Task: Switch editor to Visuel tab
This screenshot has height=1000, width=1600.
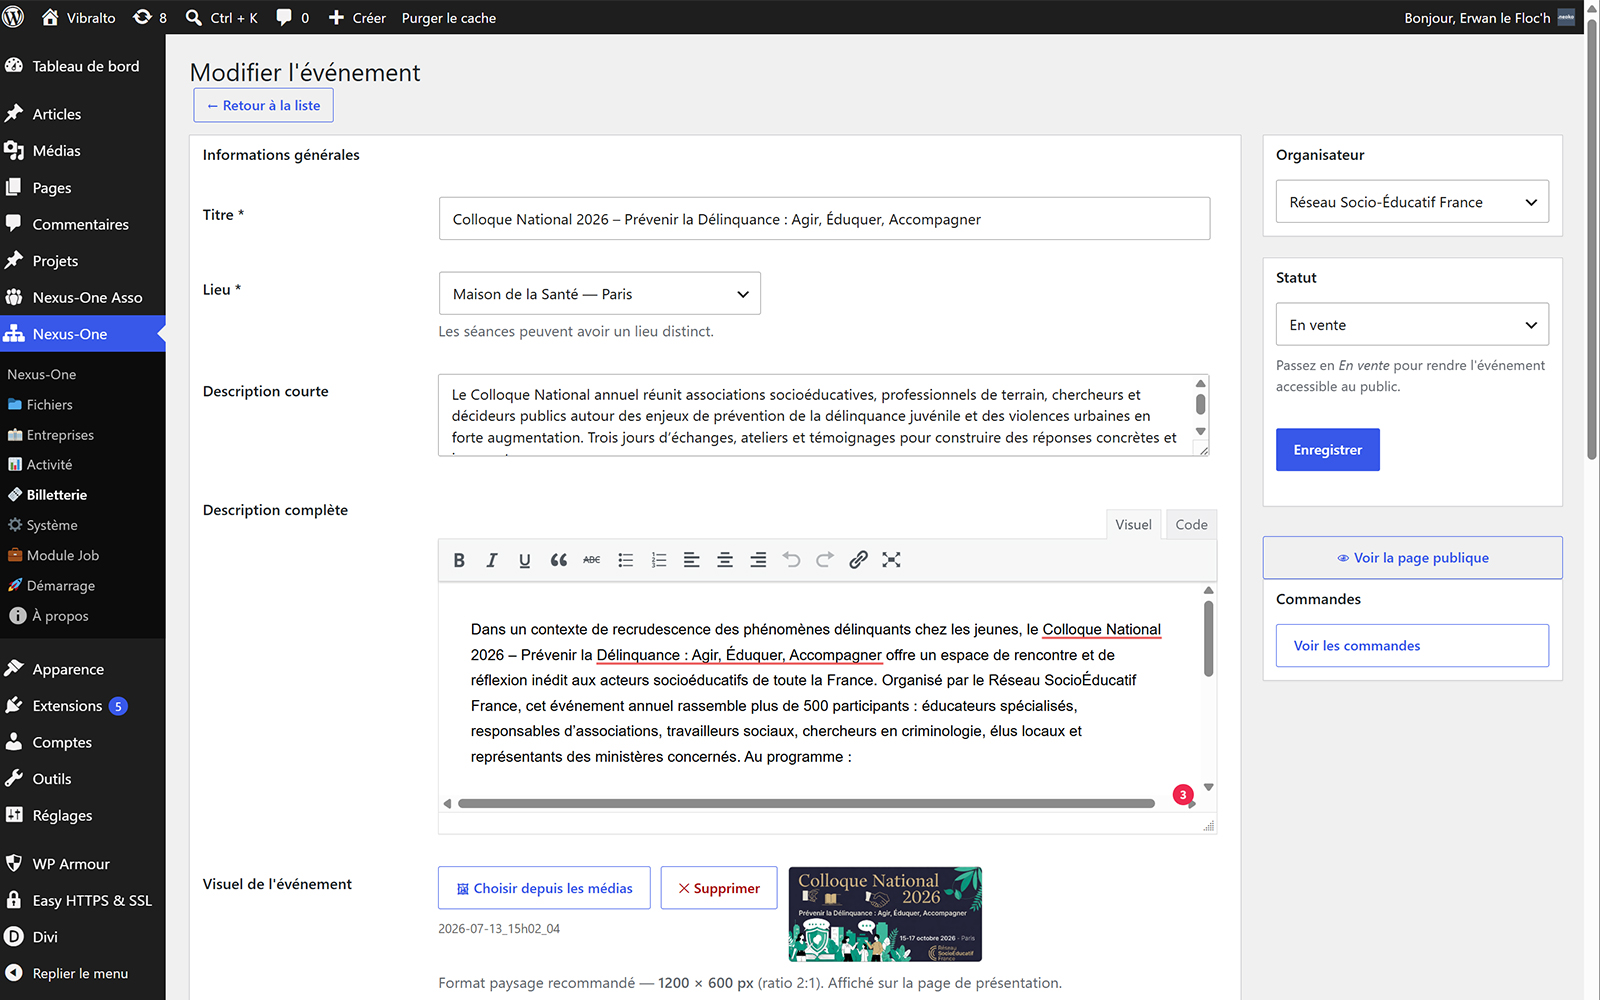Action: (x=1133, y=524)
